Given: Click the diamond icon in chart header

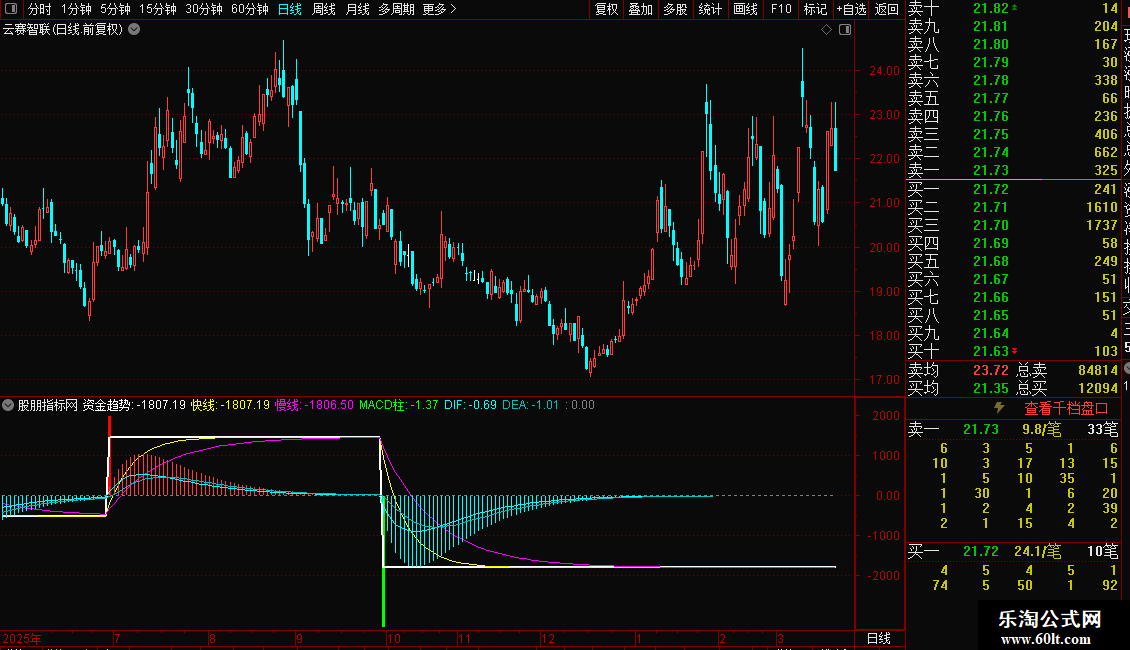Looking at the screenshot, I should pyautogui.click(x=827, y=30).
